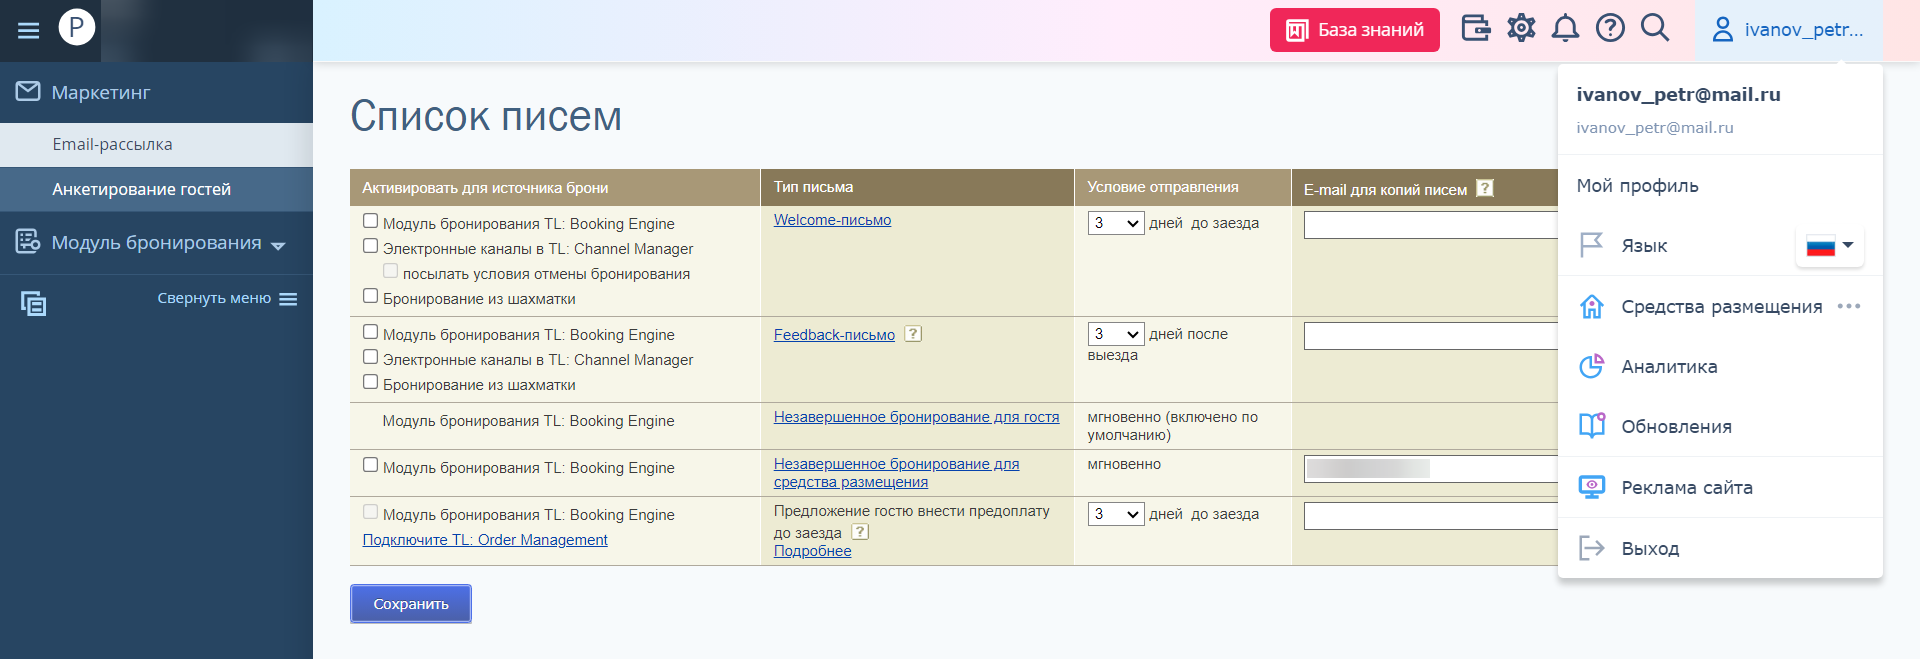The image size is (1920, 659).
Task: Click email copy field for Feedback-письмо
Action: coord(1430,336)
